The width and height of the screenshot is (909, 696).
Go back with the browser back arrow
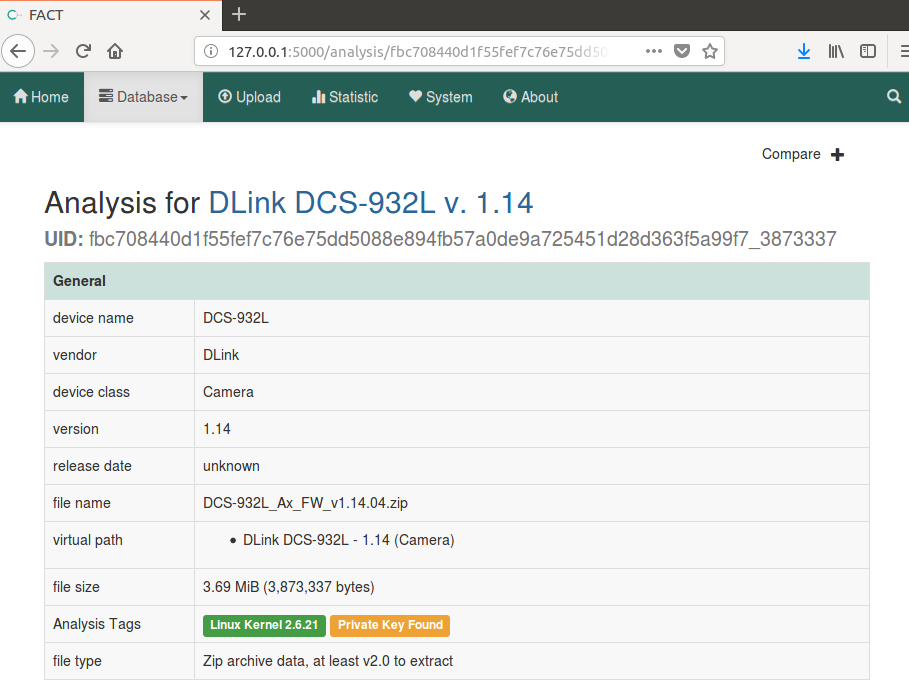click(x=19, y=52)
